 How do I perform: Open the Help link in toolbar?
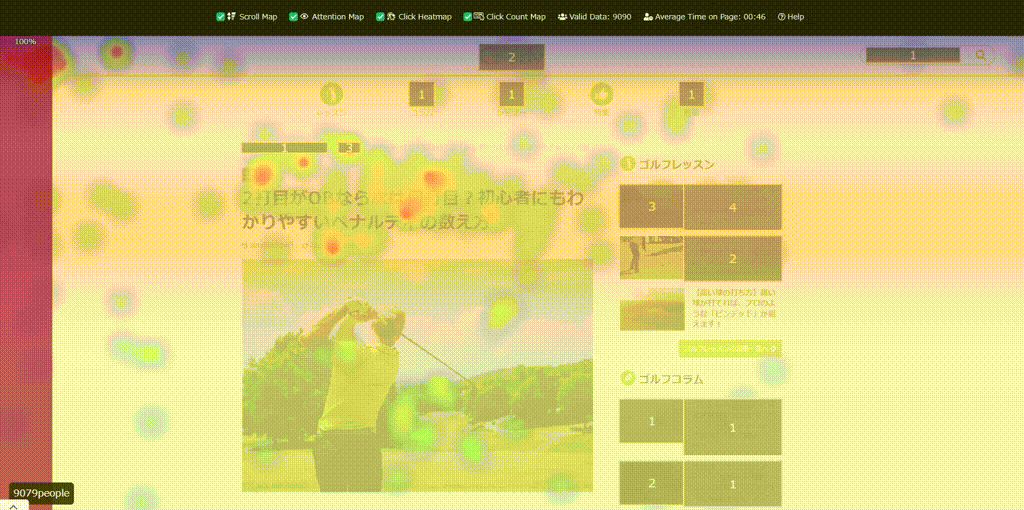tap(791, 17)
